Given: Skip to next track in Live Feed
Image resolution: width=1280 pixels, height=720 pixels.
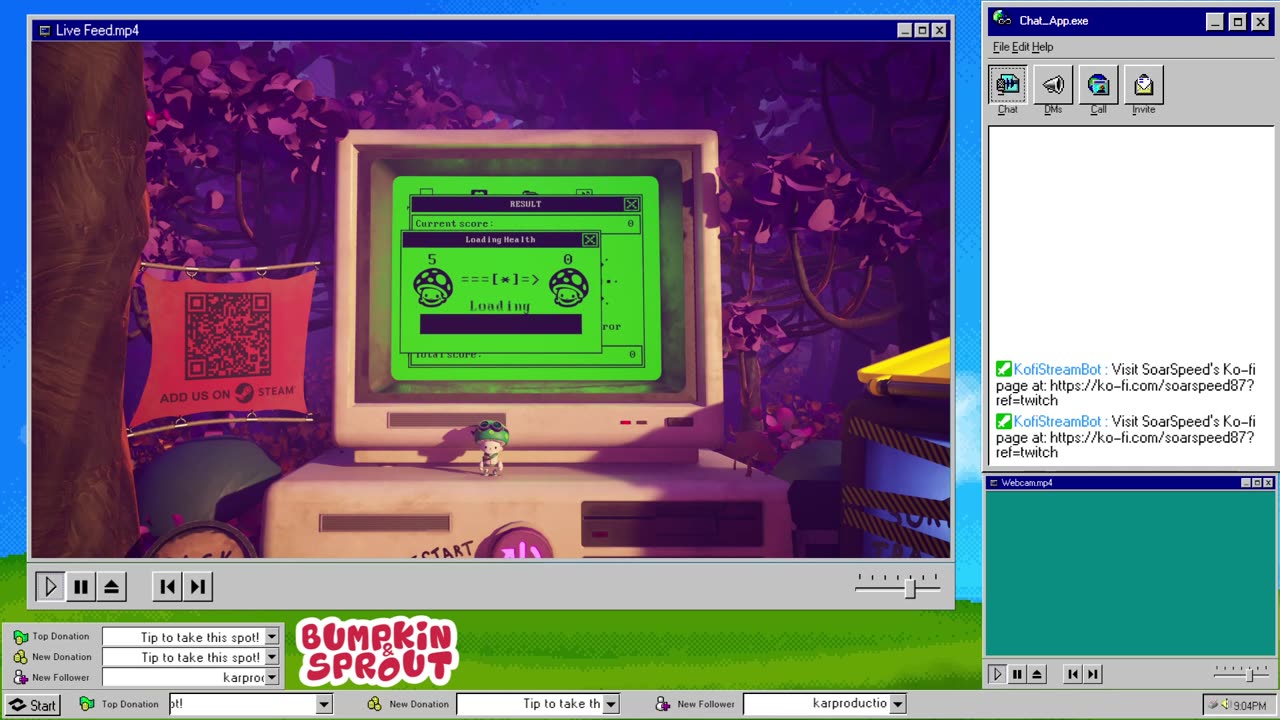Looking at the screenshot, I should click(x=197, y=587).
